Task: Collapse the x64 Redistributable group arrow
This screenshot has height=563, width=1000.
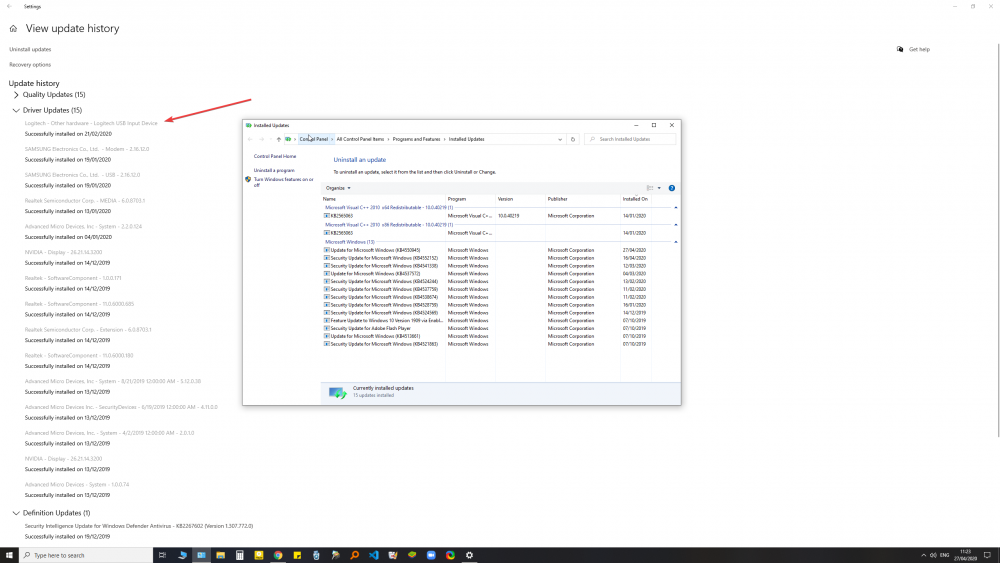Action: point(675,208)
